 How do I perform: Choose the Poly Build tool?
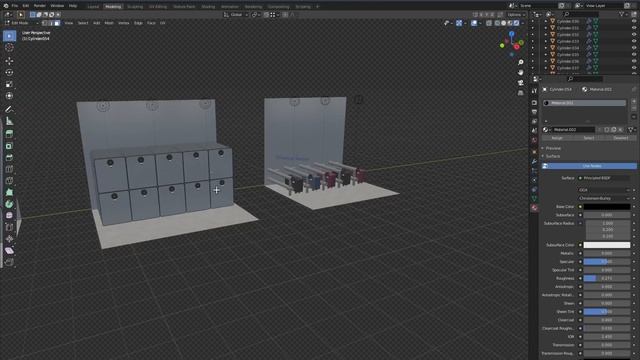click(9, 192)
